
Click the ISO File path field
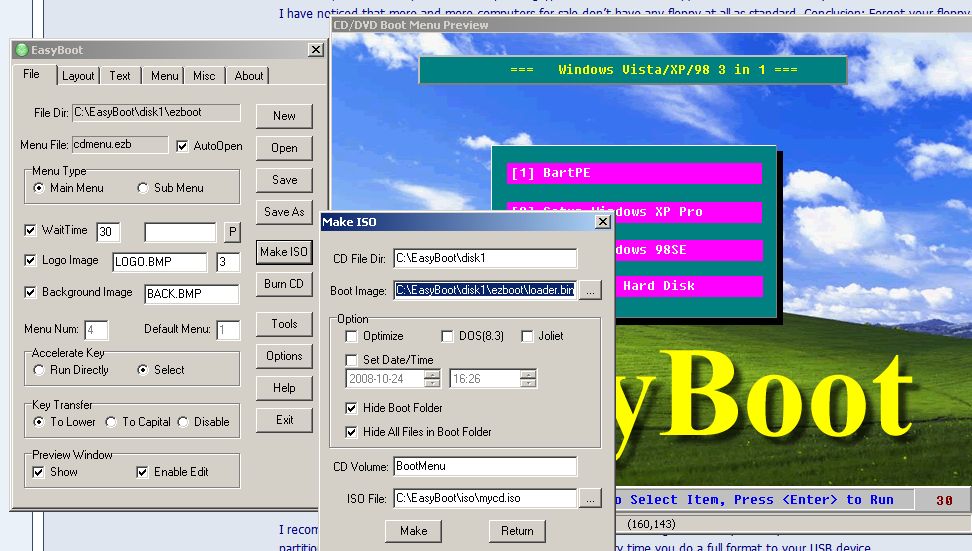[x=485, y=498]
